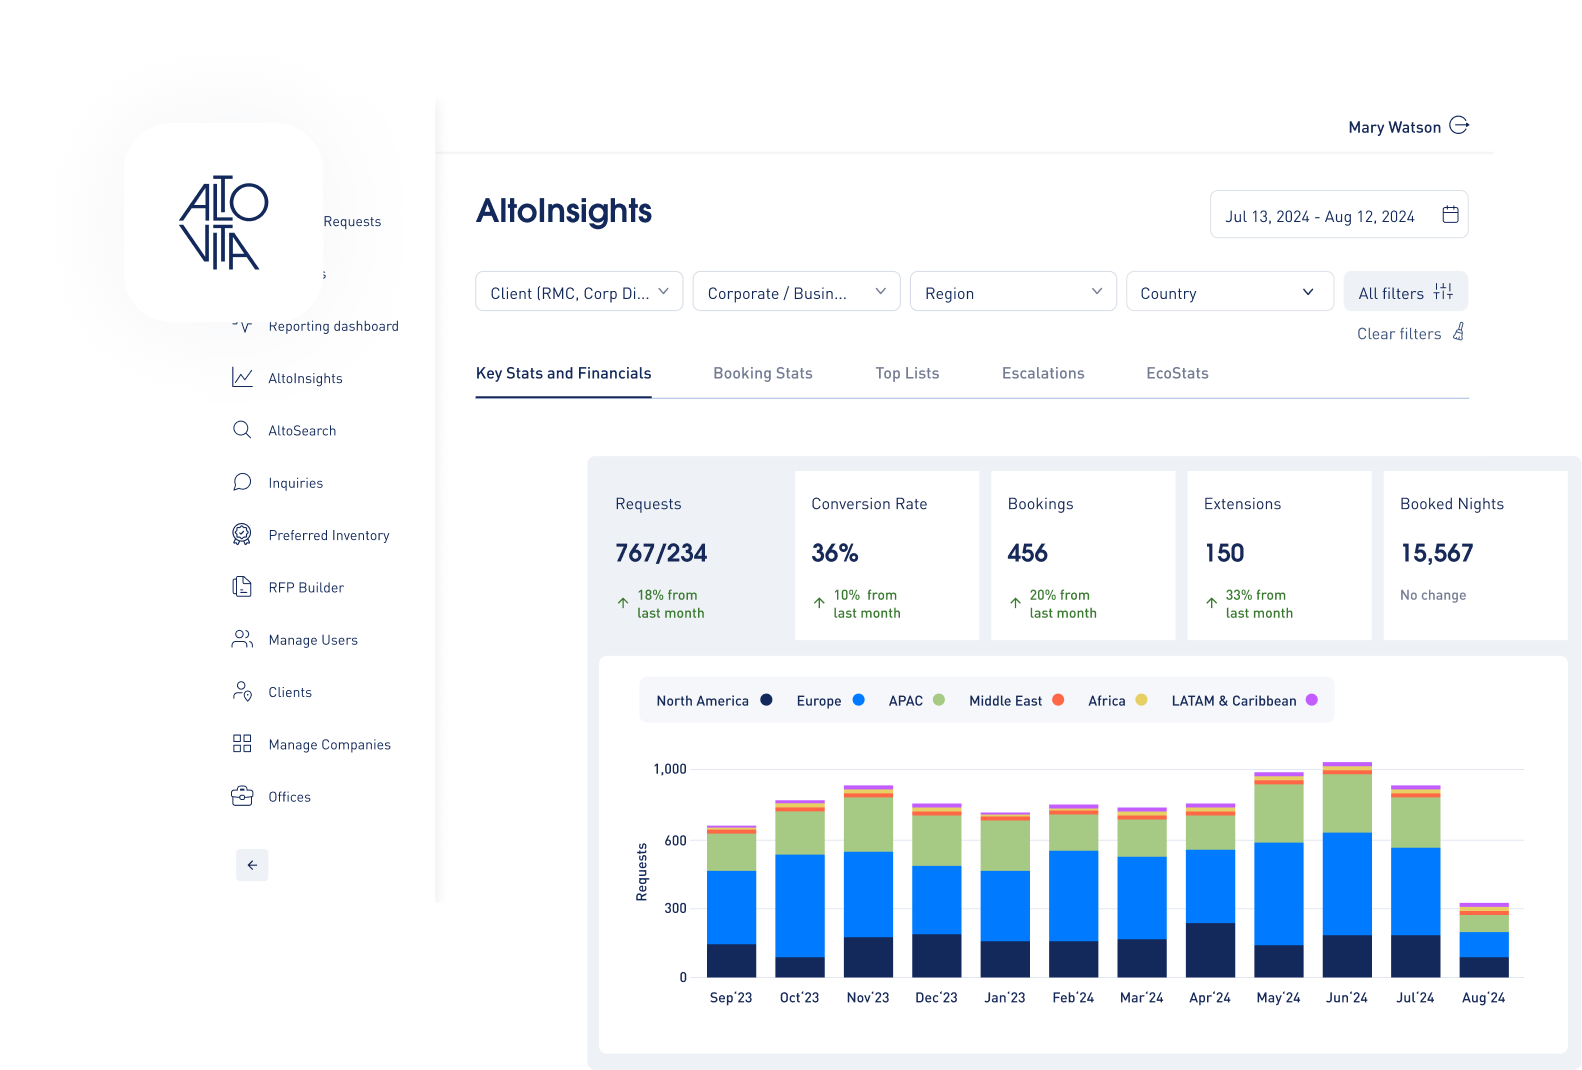Click the Manage Companies grid icon
Image resolution: width=1582 pixels, height=1070 pixels.
242,743
